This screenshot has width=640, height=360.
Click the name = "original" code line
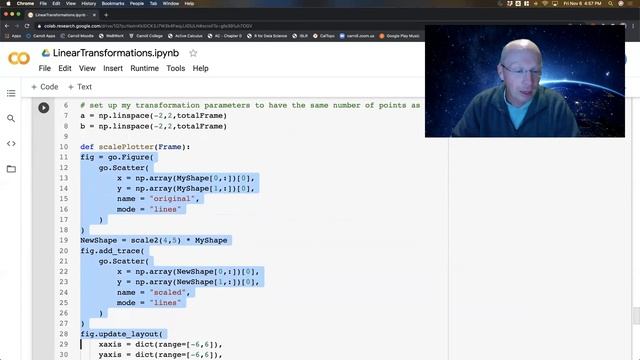158,199
